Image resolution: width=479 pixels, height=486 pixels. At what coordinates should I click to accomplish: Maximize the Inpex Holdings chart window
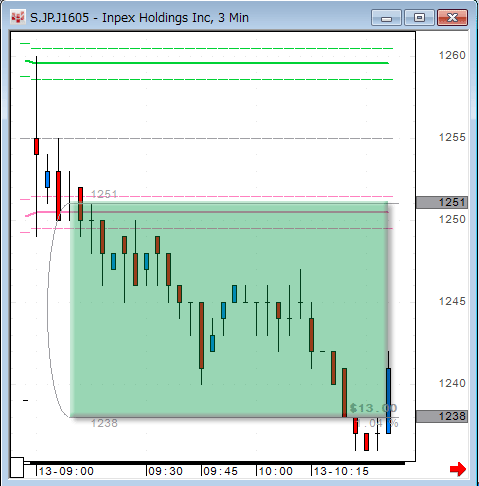click(x=419, y=18)
